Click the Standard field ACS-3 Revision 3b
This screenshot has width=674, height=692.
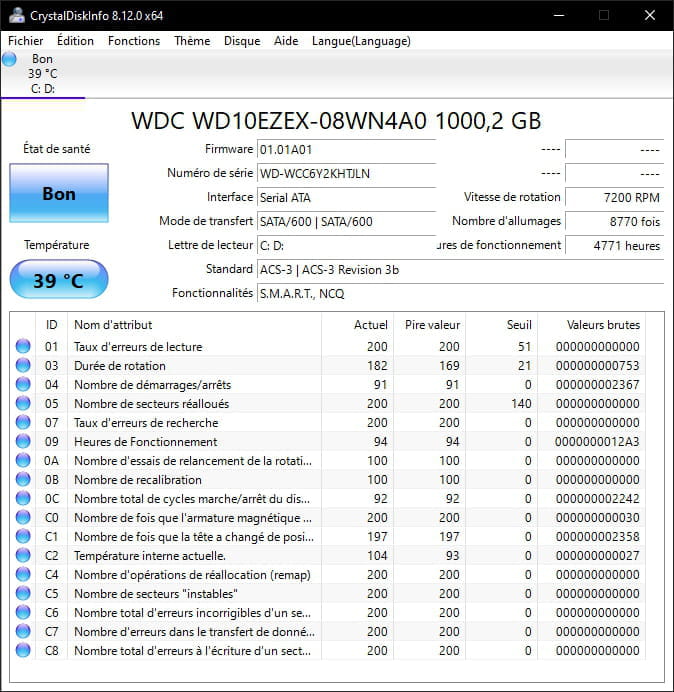point(460,270)
